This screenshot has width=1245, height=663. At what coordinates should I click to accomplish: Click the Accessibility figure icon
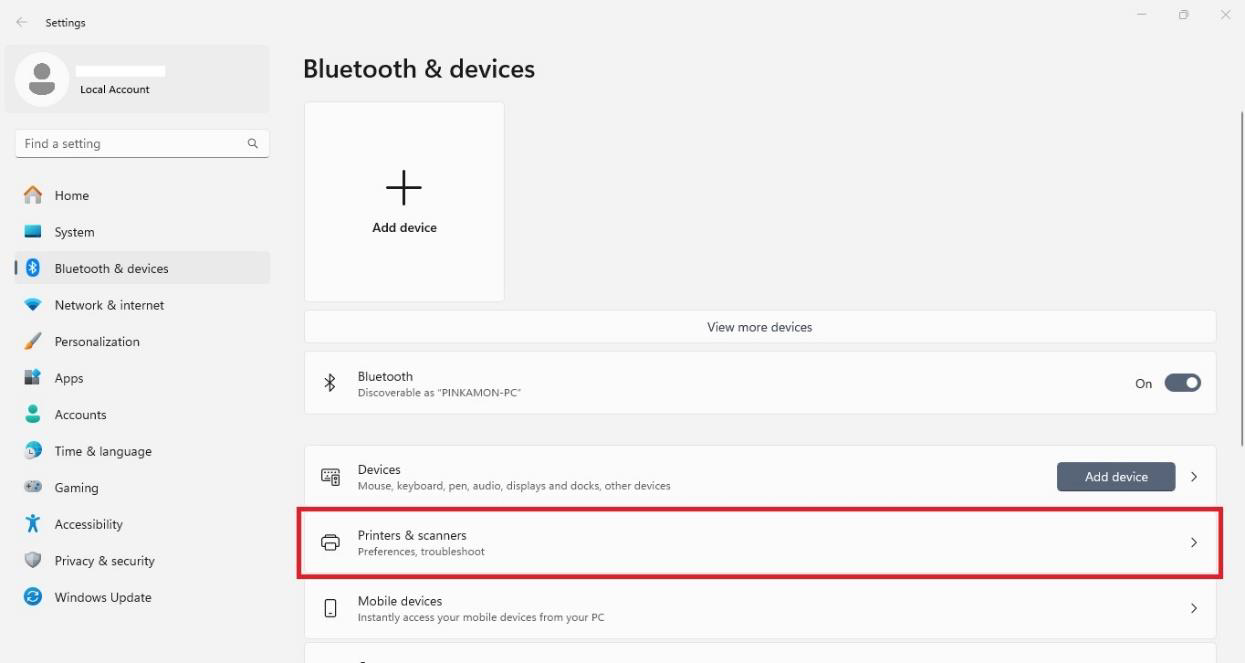coord(33,524)
